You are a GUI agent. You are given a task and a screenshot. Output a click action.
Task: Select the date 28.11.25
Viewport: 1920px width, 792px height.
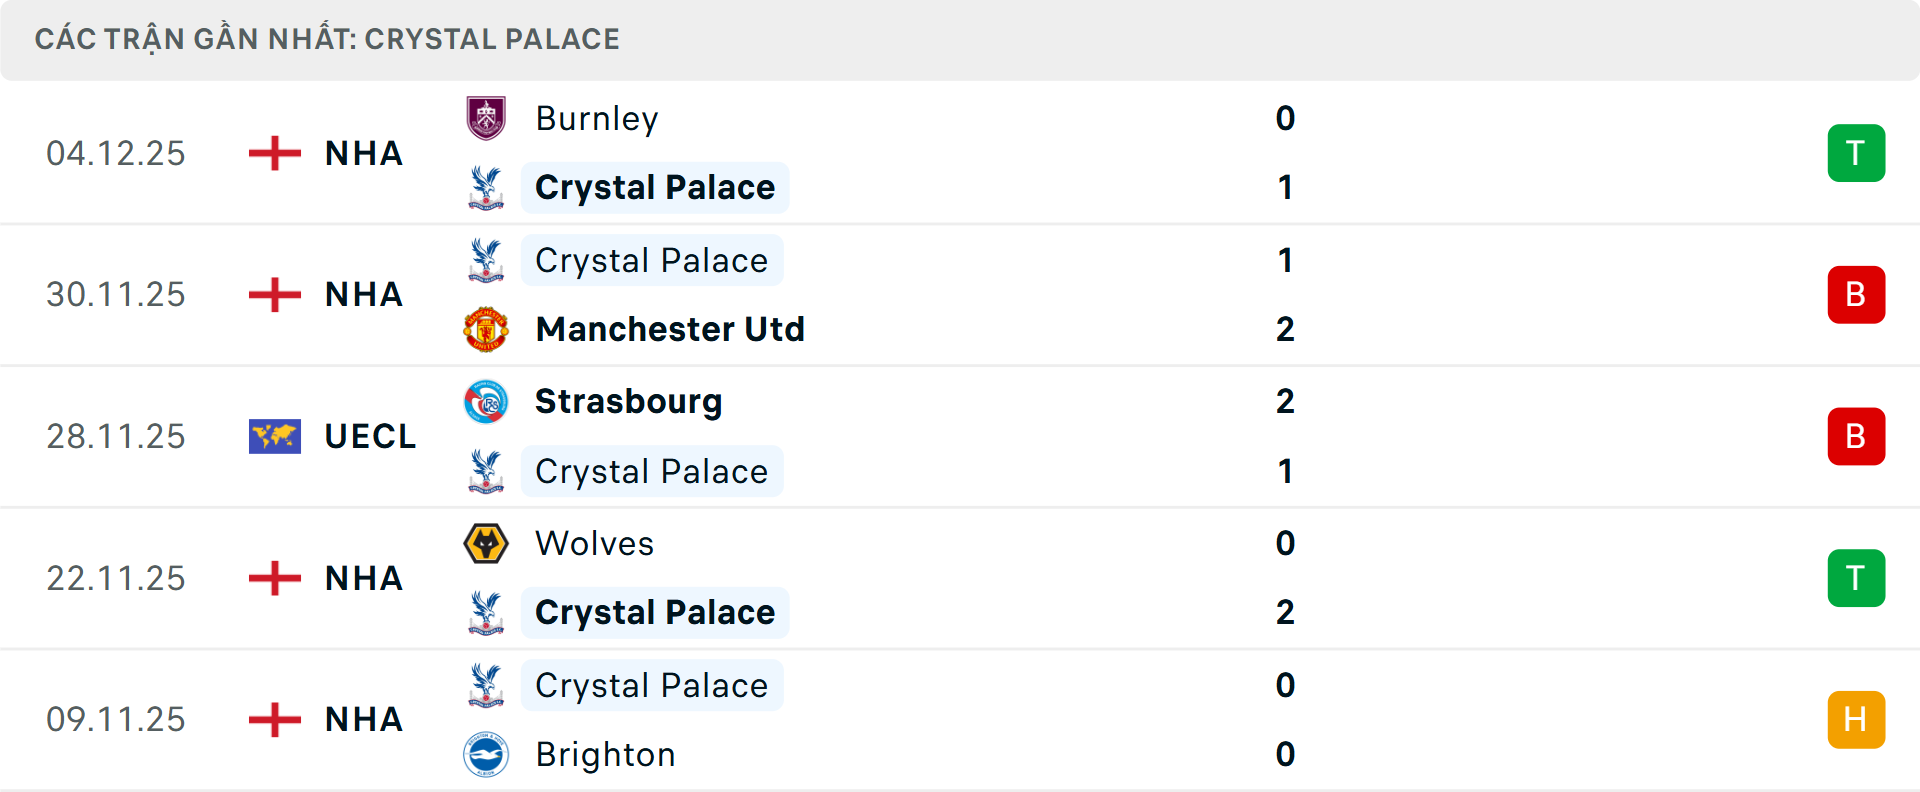(116, 435)
